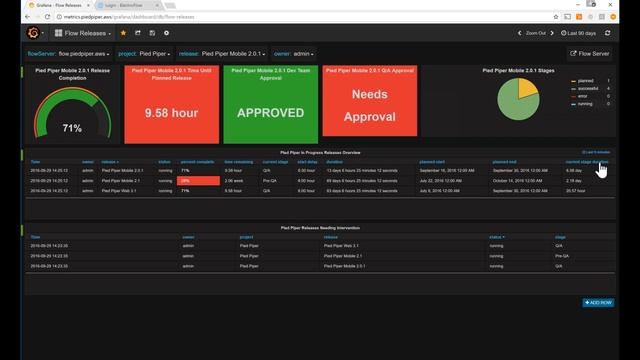
Task: Click the browser back arrow
Action: [x=28, y=17]
